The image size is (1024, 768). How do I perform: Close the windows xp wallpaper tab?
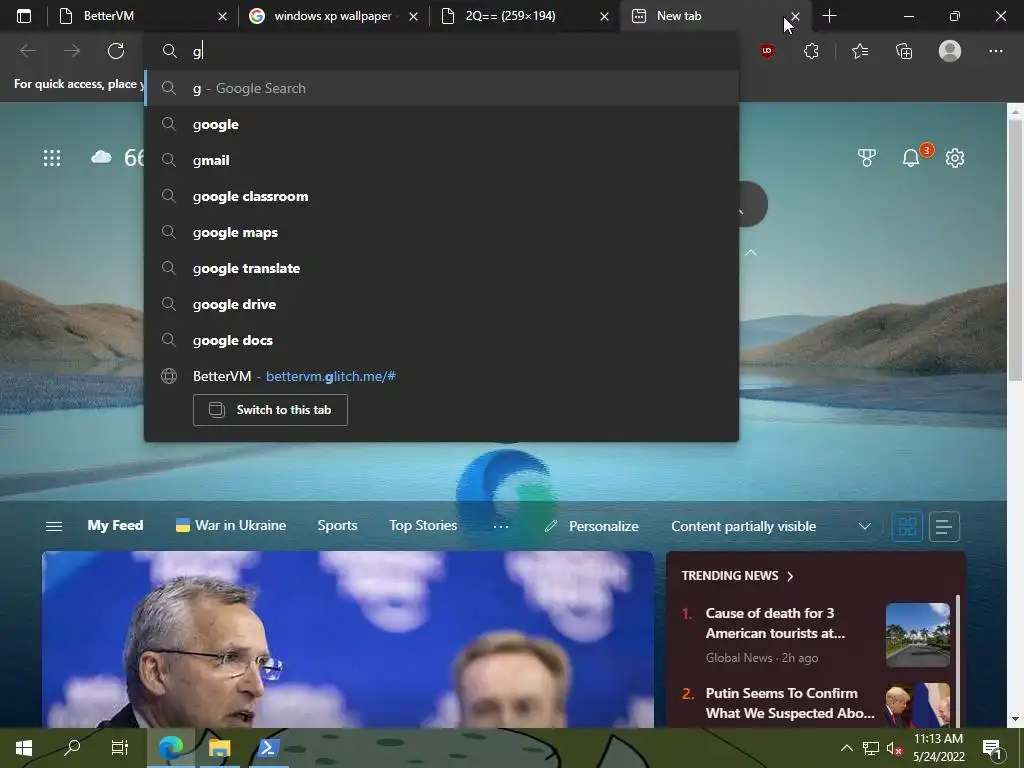pos(413,16)
